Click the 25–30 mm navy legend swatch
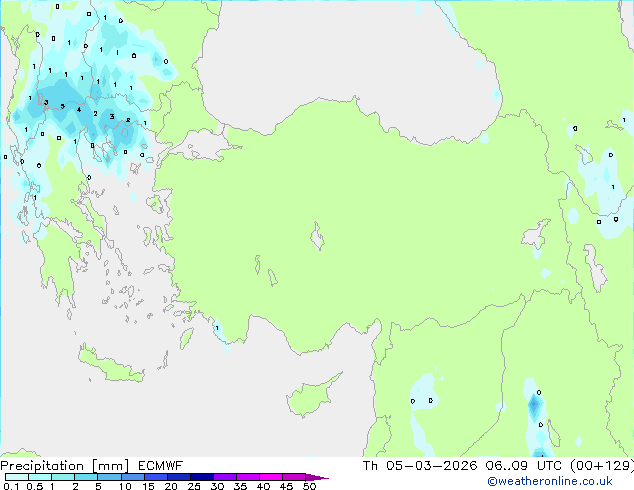 pos(201,477)
